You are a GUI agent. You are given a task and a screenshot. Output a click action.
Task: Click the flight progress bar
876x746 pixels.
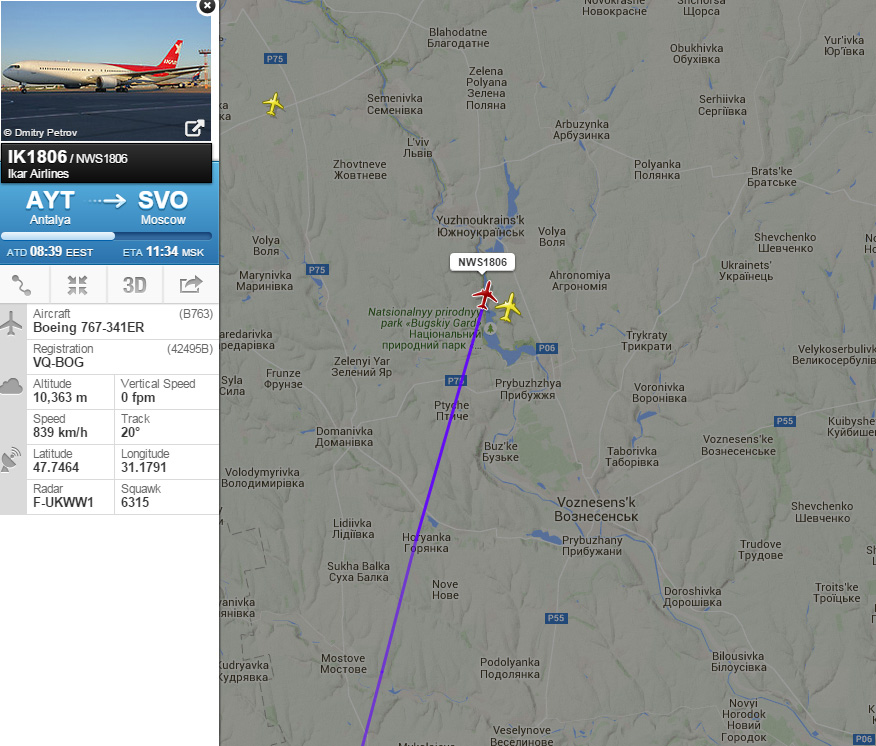click(x=107, y=236)
